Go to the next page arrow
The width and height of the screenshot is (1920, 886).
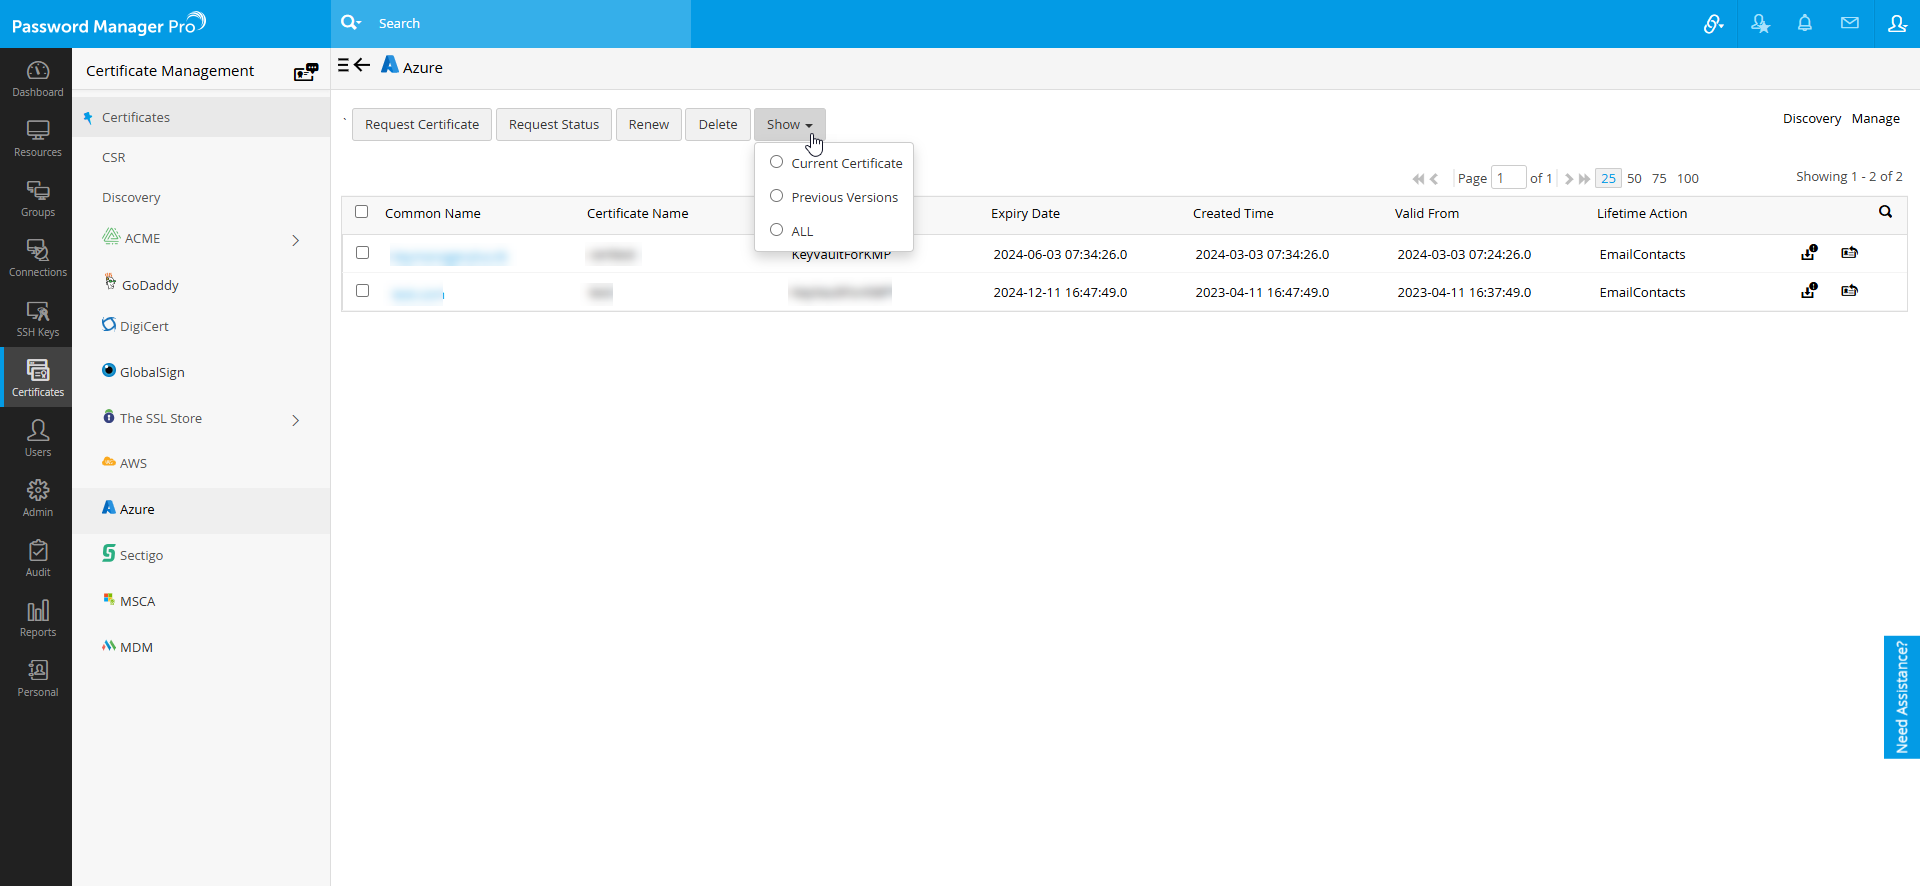(x=1568, y=179)
